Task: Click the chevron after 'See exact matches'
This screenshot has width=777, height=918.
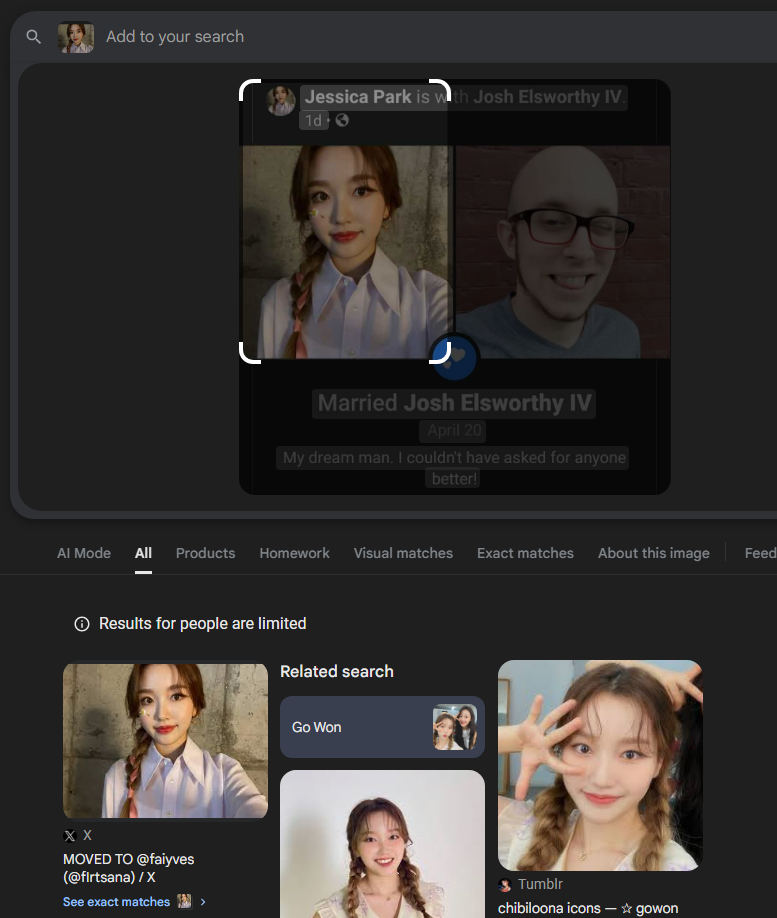Action: click(x=203, y=902)
